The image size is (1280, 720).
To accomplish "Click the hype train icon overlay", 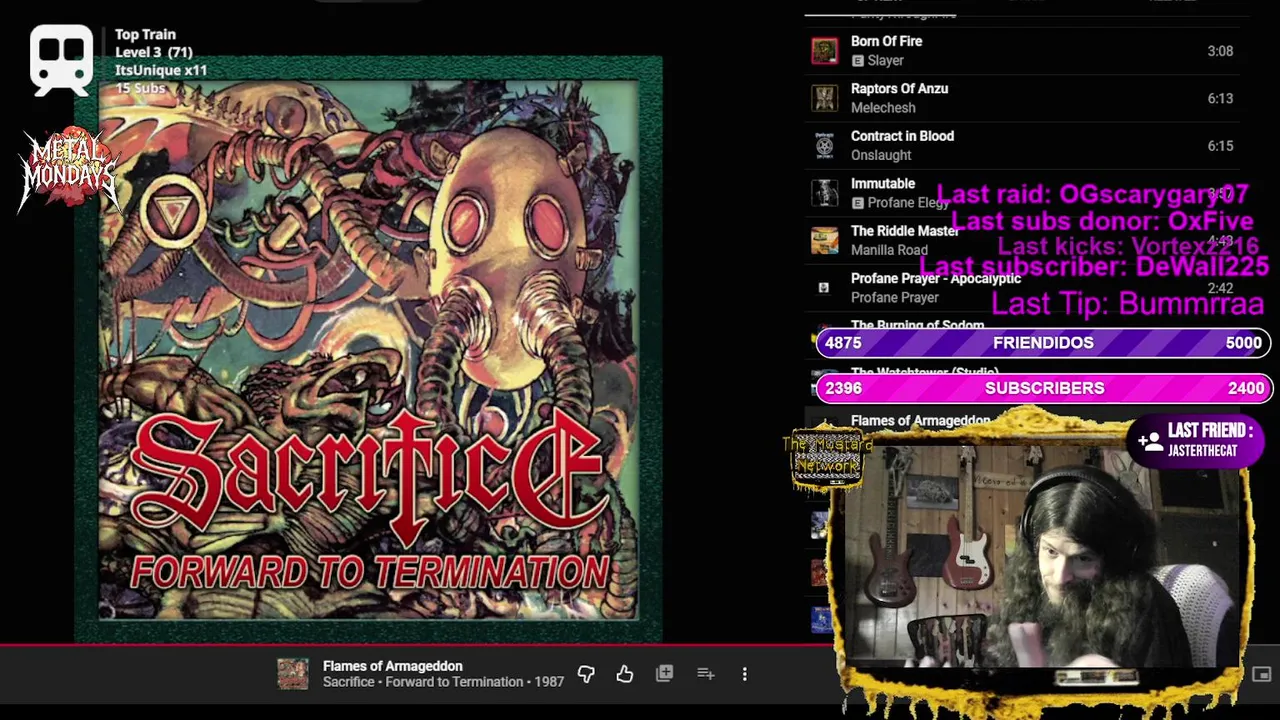I will (x=61, y=60).
